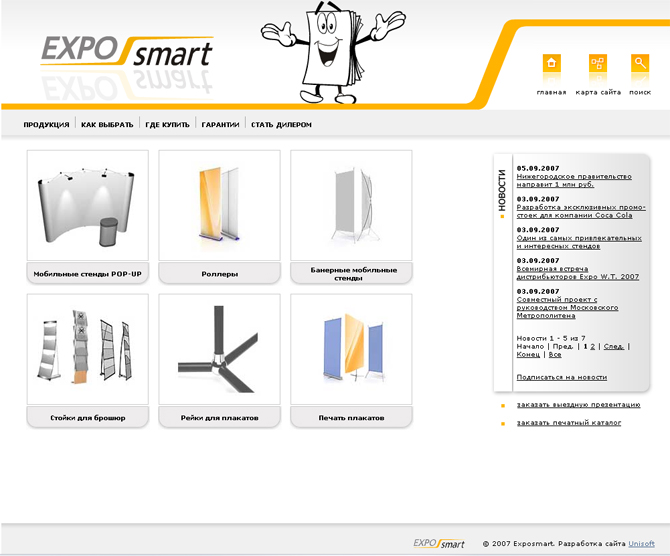Go to news page 2

tap(592, 347)
